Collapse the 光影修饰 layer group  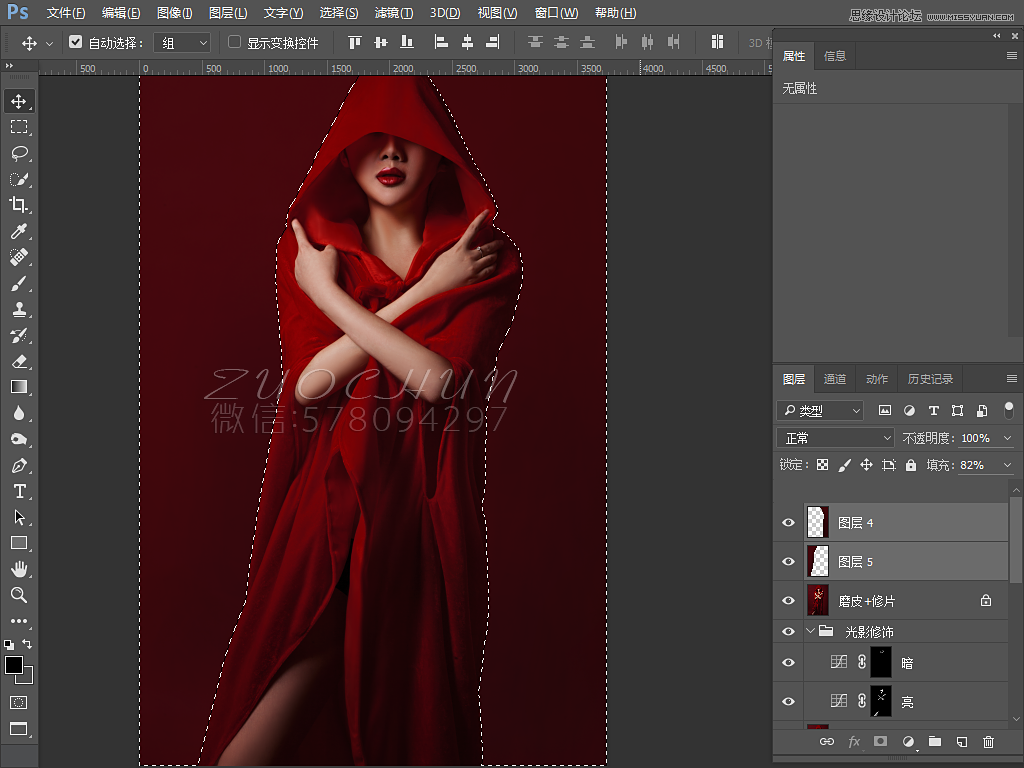810,631
